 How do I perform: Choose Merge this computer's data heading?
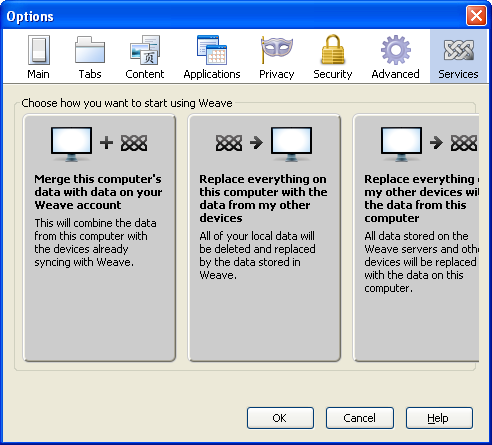[98, 192]
